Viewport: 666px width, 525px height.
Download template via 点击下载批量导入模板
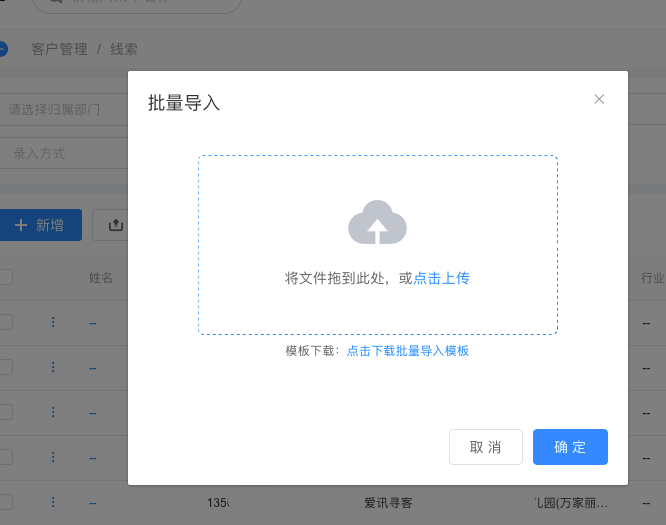(407, 351)
